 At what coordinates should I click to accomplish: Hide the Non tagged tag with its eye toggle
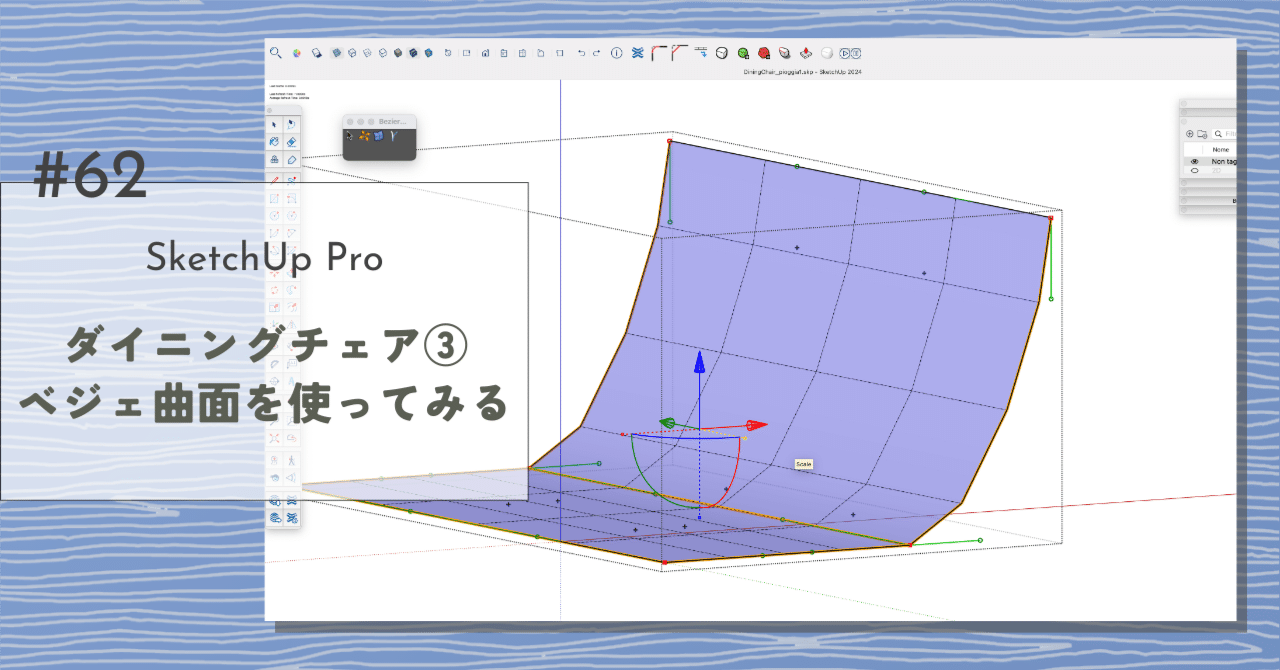(1194, 161)
